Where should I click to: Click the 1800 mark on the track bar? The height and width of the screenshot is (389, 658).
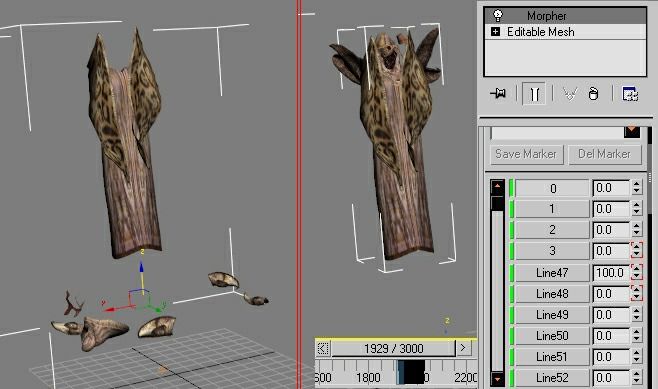pos(368,378)
